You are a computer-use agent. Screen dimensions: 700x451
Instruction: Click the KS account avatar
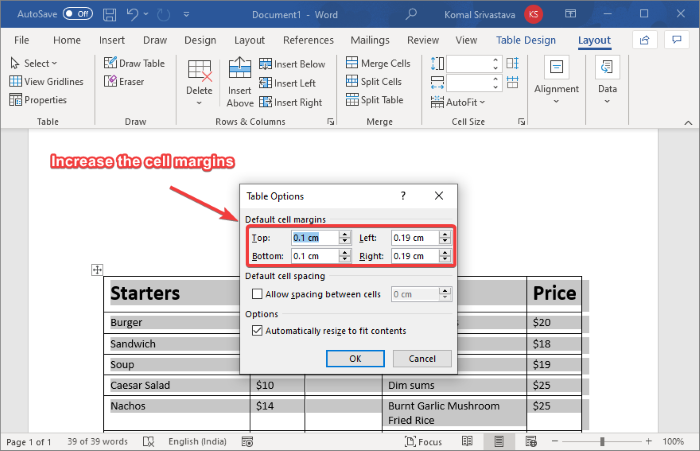coord(533,14)
